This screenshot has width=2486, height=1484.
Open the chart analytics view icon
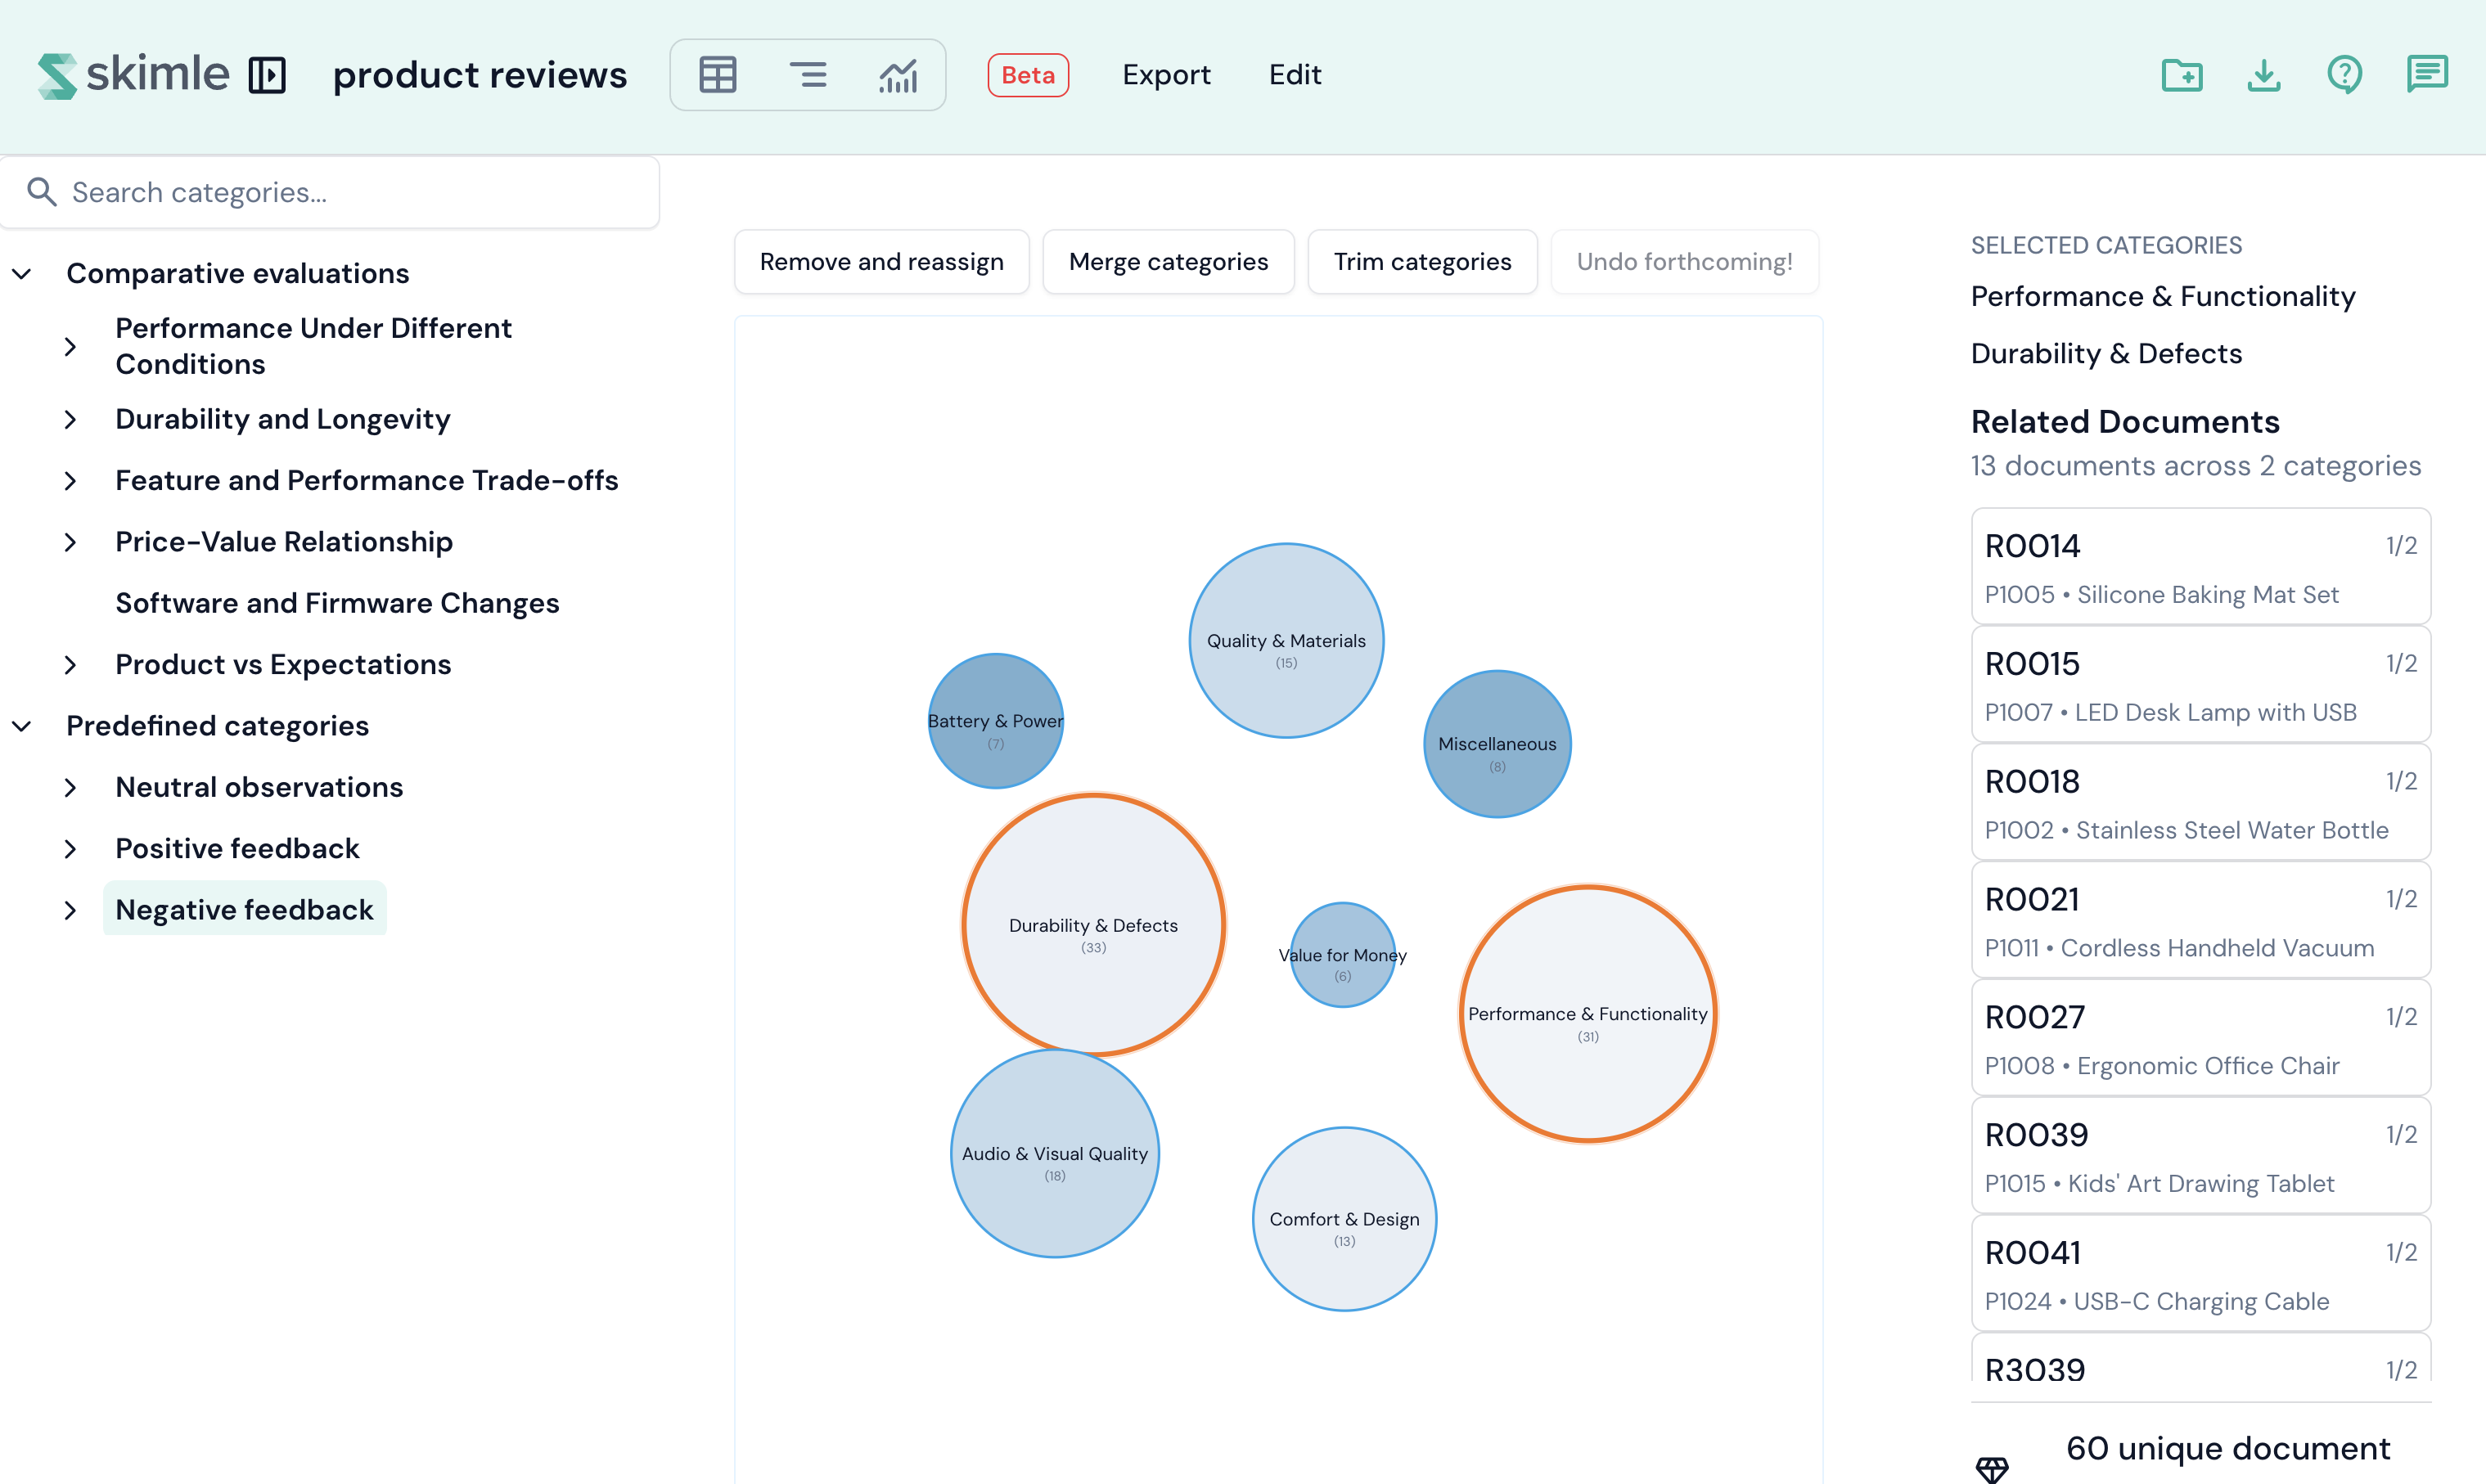pyautogui.click(x=898, y=75)
